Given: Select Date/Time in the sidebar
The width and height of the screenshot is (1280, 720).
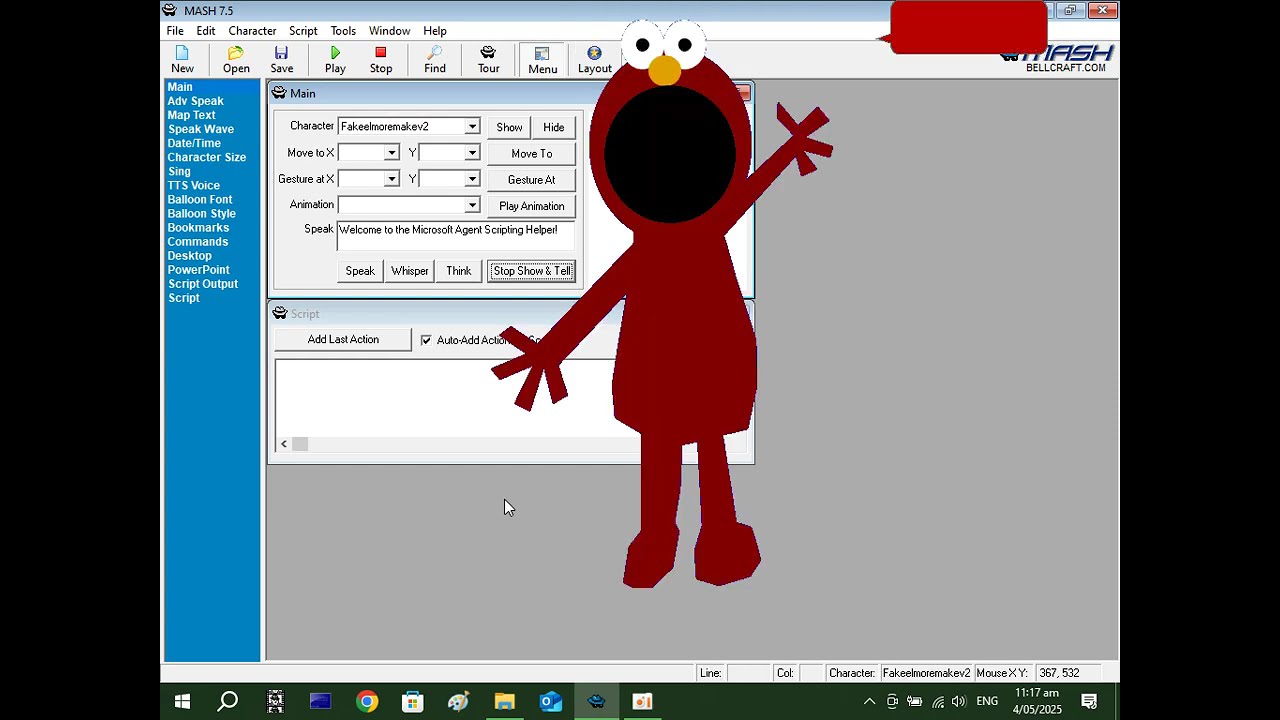Looking at the screenshot, I should point(194,143).
